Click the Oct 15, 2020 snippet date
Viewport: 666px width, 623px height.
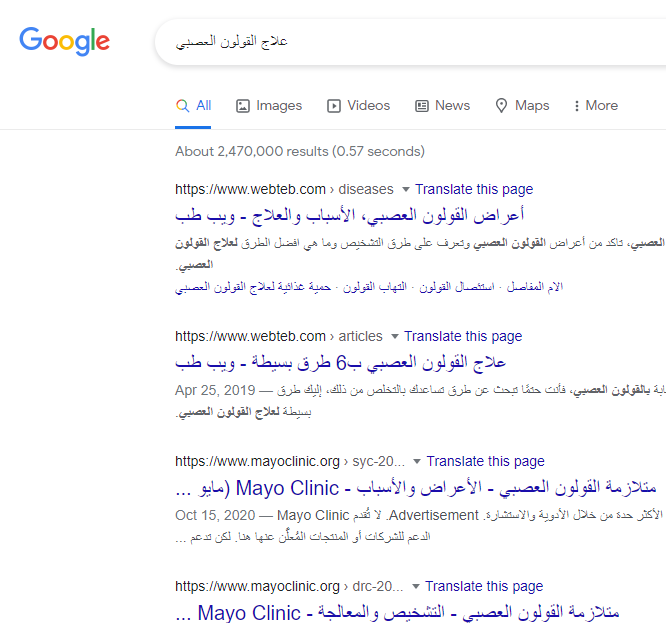click(x=215, y=515)
